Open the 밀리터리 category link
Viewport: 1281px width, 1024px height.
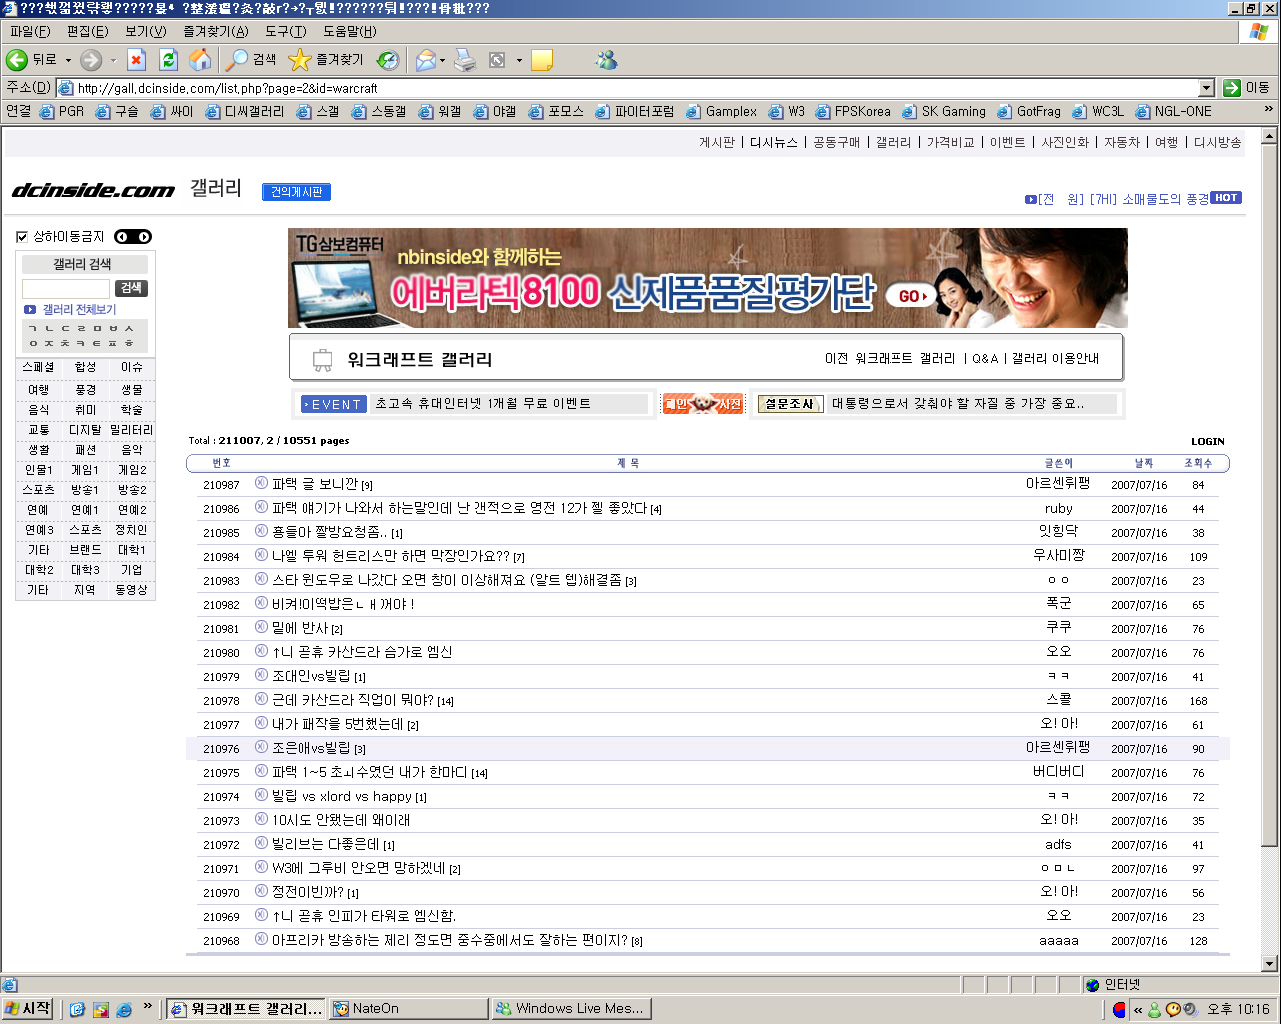pos(132,430)
